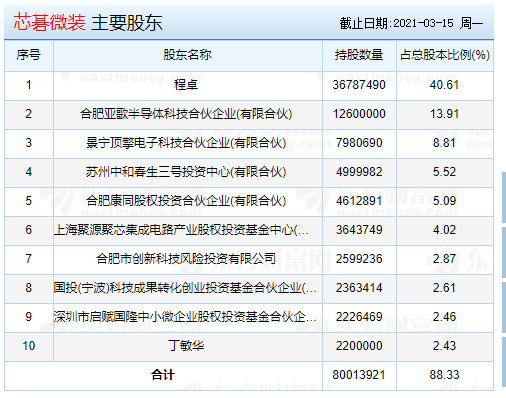Viewport: 506px width, 398px height.
Task: Click percentage value 40.61
Action: pyautogui.click(x=444, y=85)
